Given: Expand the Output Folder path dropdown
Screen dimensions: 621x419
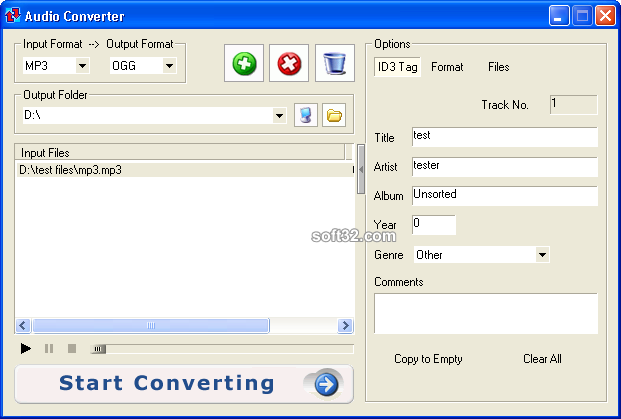Looking at the screenshot, I should pos(279,116).
